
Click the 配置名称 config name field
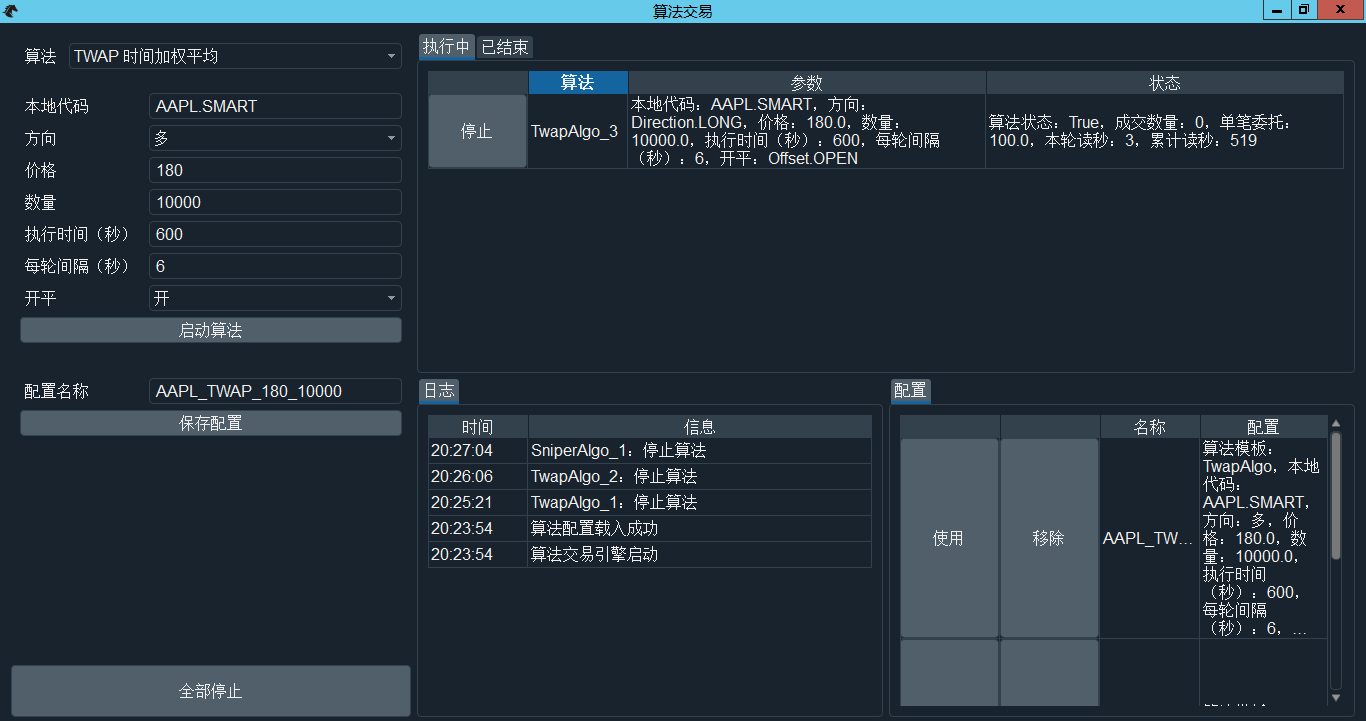click(x=275, y=391)
